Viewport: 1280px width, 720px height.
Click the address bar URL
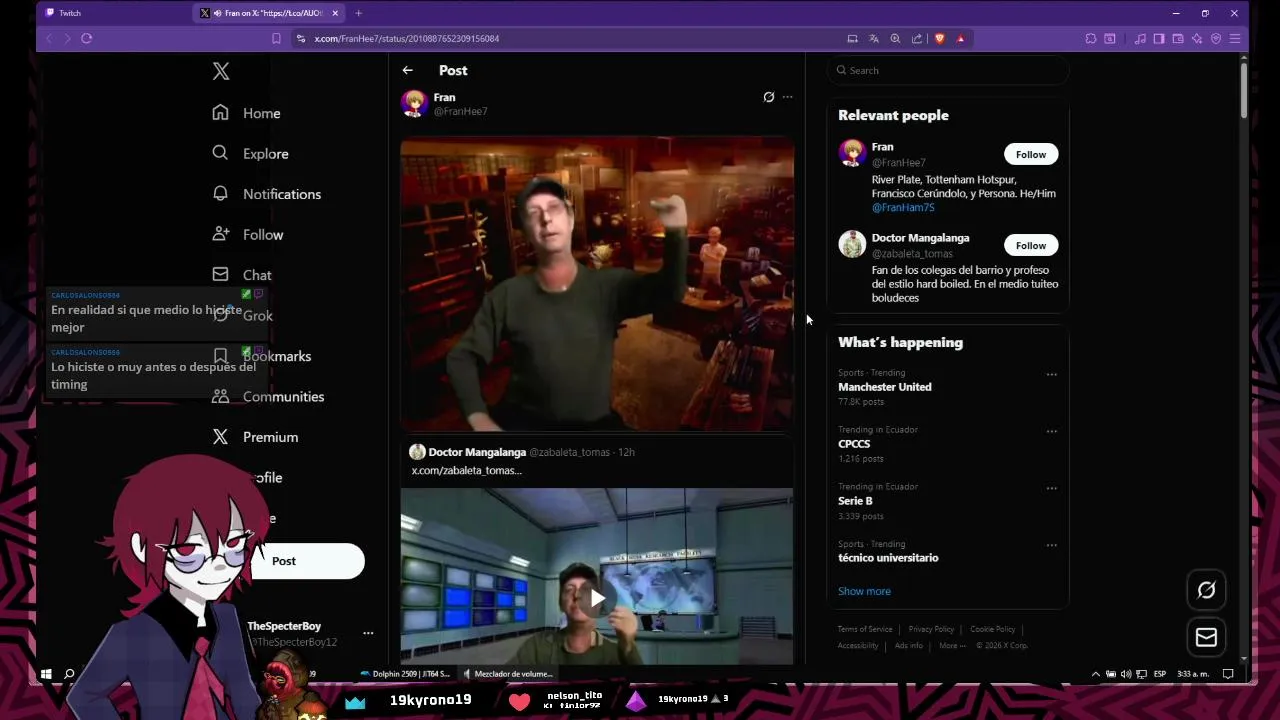point(407,38)
